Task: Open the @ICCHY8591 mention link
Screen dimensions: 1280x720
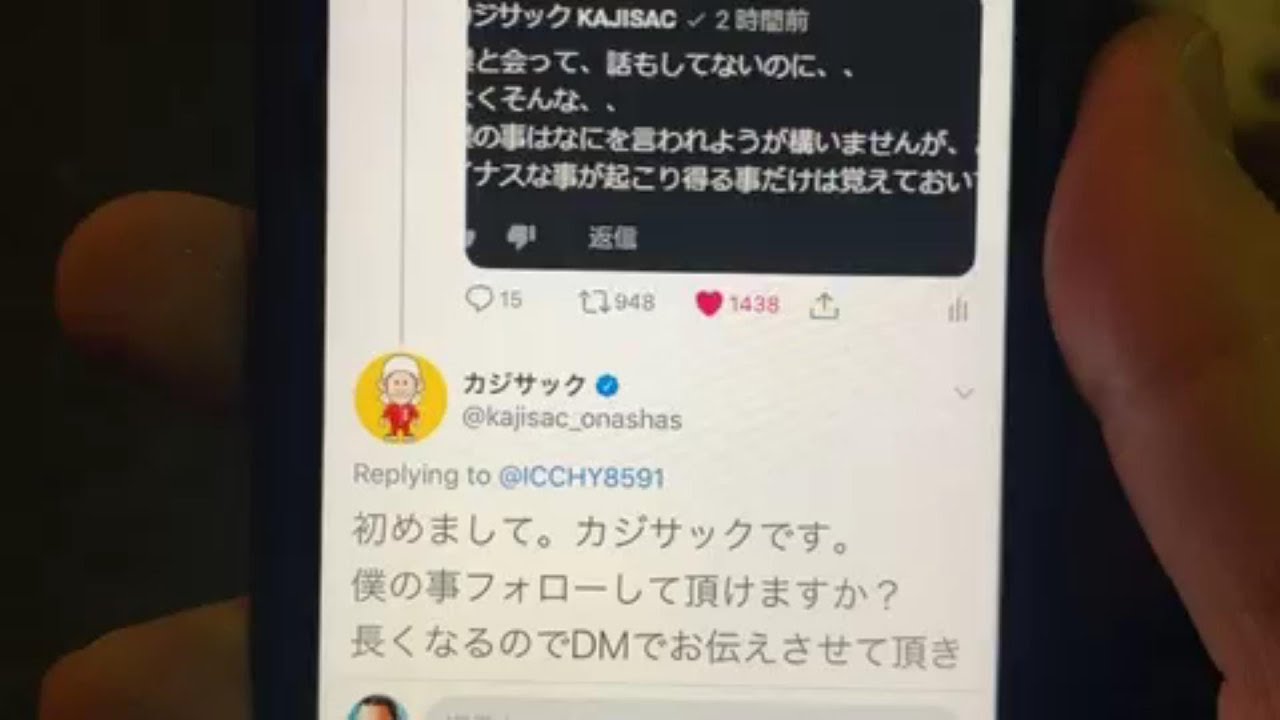Action: (x=581, y=477)
